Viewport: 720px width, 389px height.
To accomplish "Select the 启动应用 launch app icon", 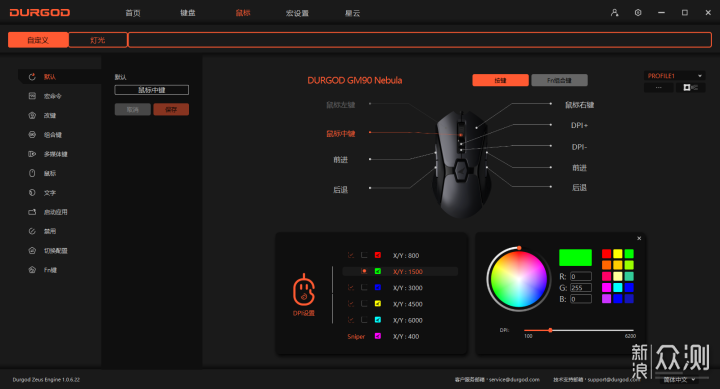I will click(32, 212).
